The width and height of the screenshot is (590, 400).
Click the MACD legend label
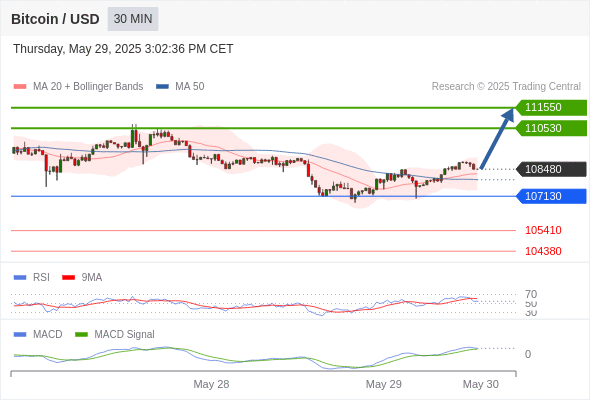point(48,335)
